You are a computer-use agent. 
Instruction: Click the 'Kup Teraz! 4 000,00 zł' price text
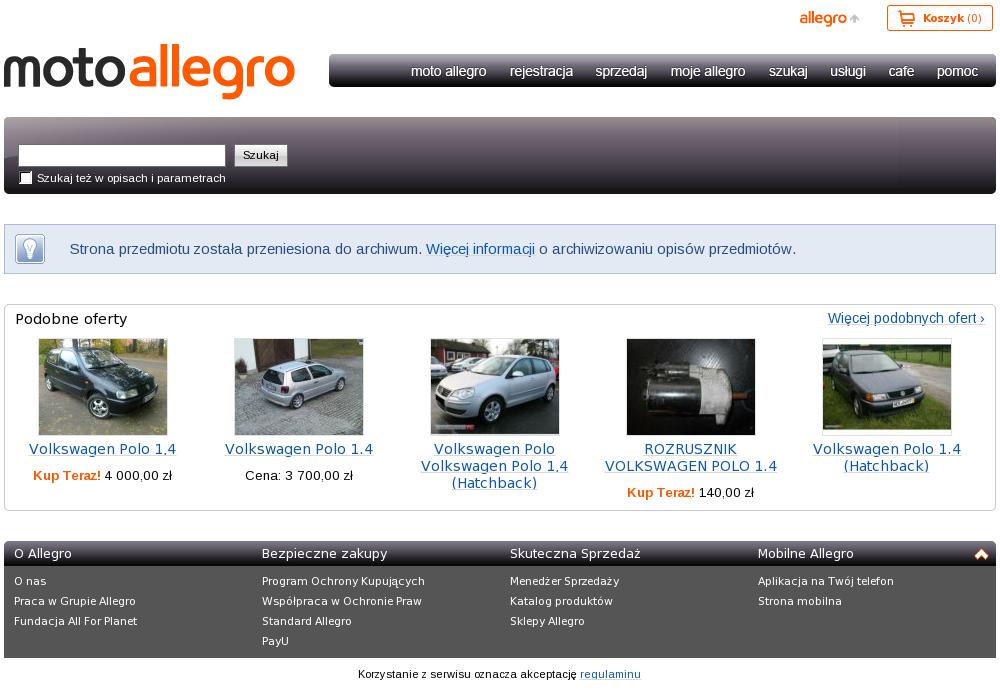click(103, 475)
